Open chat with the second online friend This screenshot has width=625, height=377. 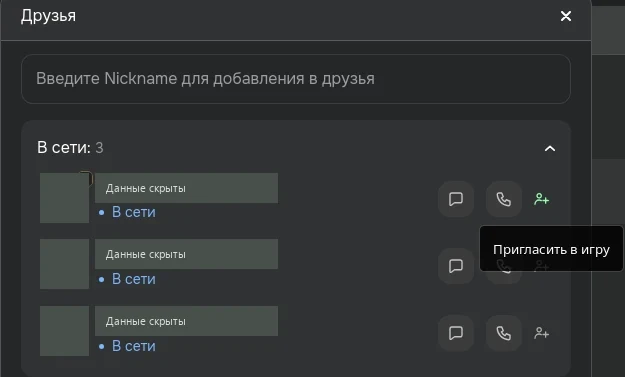click(456, 266)
